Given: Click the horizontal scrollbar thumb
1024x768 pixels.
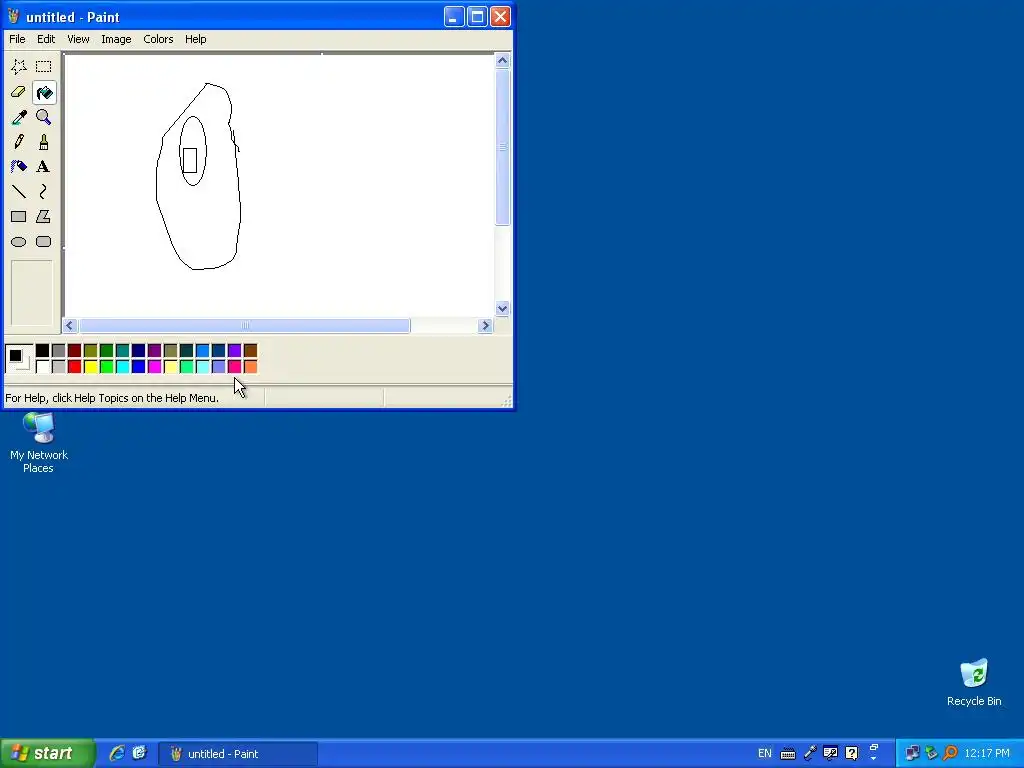Looking at the screenshot, I should tap(245, 325).
